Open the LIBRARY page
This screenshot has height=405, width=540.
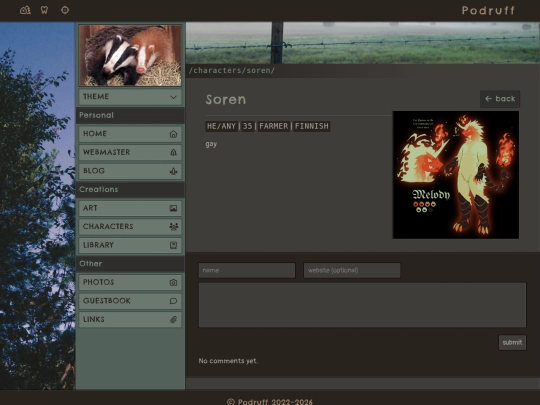[x=130, y=245]
